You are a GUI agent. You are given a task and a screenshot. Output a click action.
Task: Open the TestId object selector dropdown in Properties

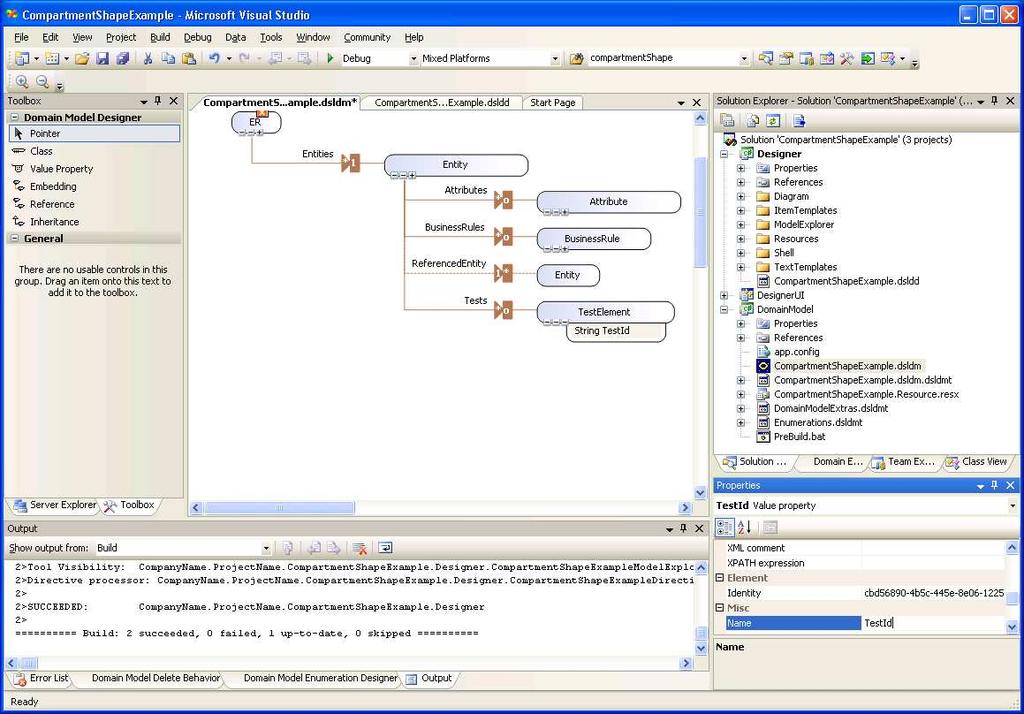tap(1013, 506)
